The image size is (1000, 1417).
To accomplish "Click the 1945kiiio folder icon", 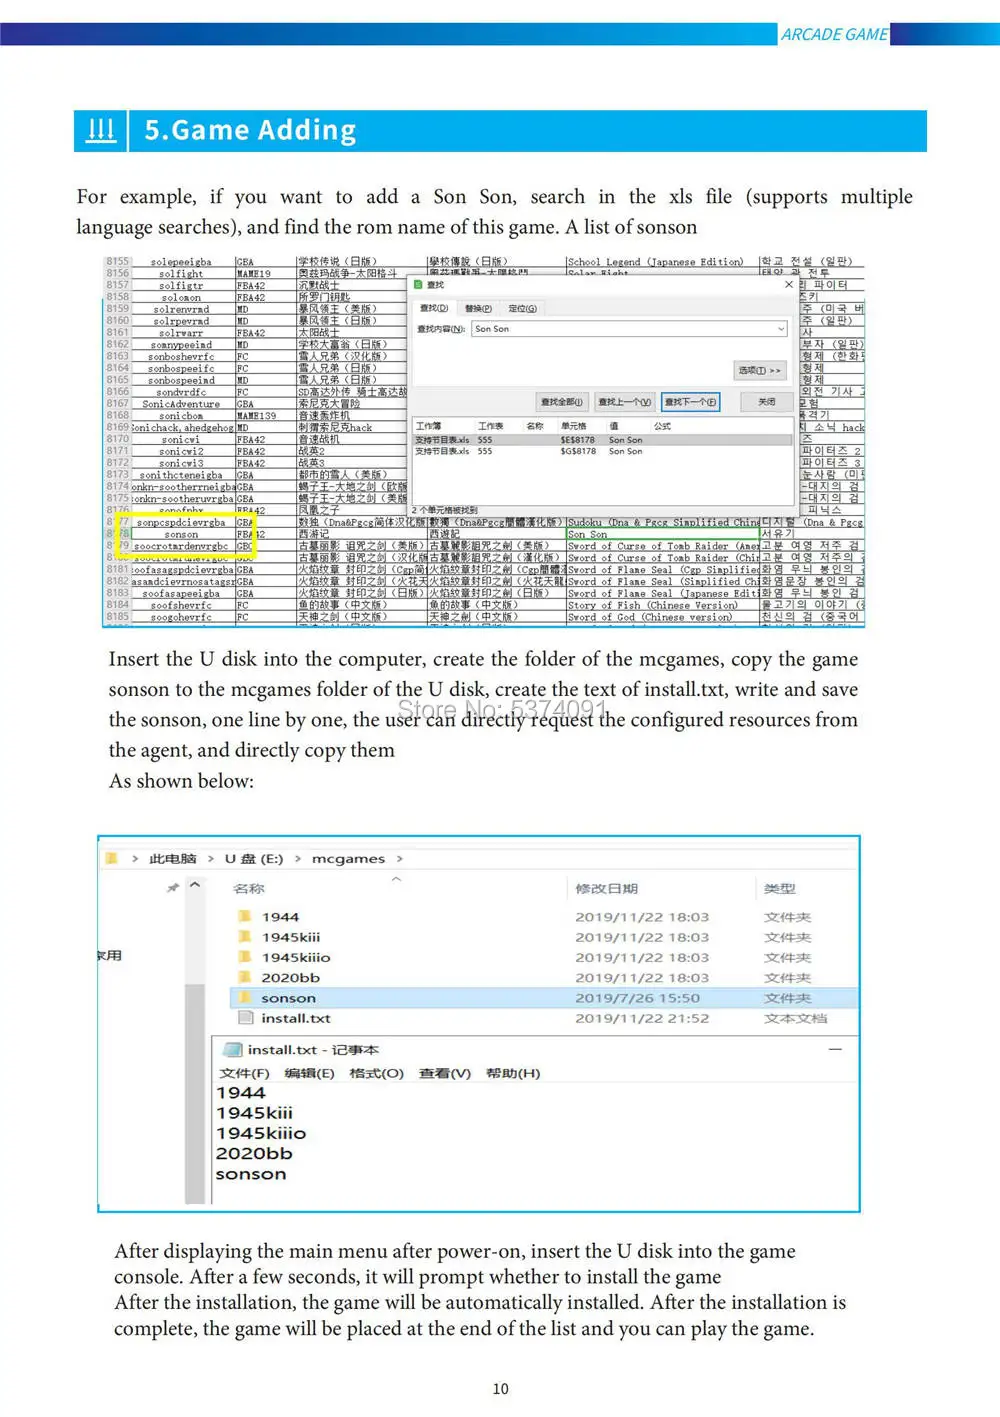I will tap(244, 956).
